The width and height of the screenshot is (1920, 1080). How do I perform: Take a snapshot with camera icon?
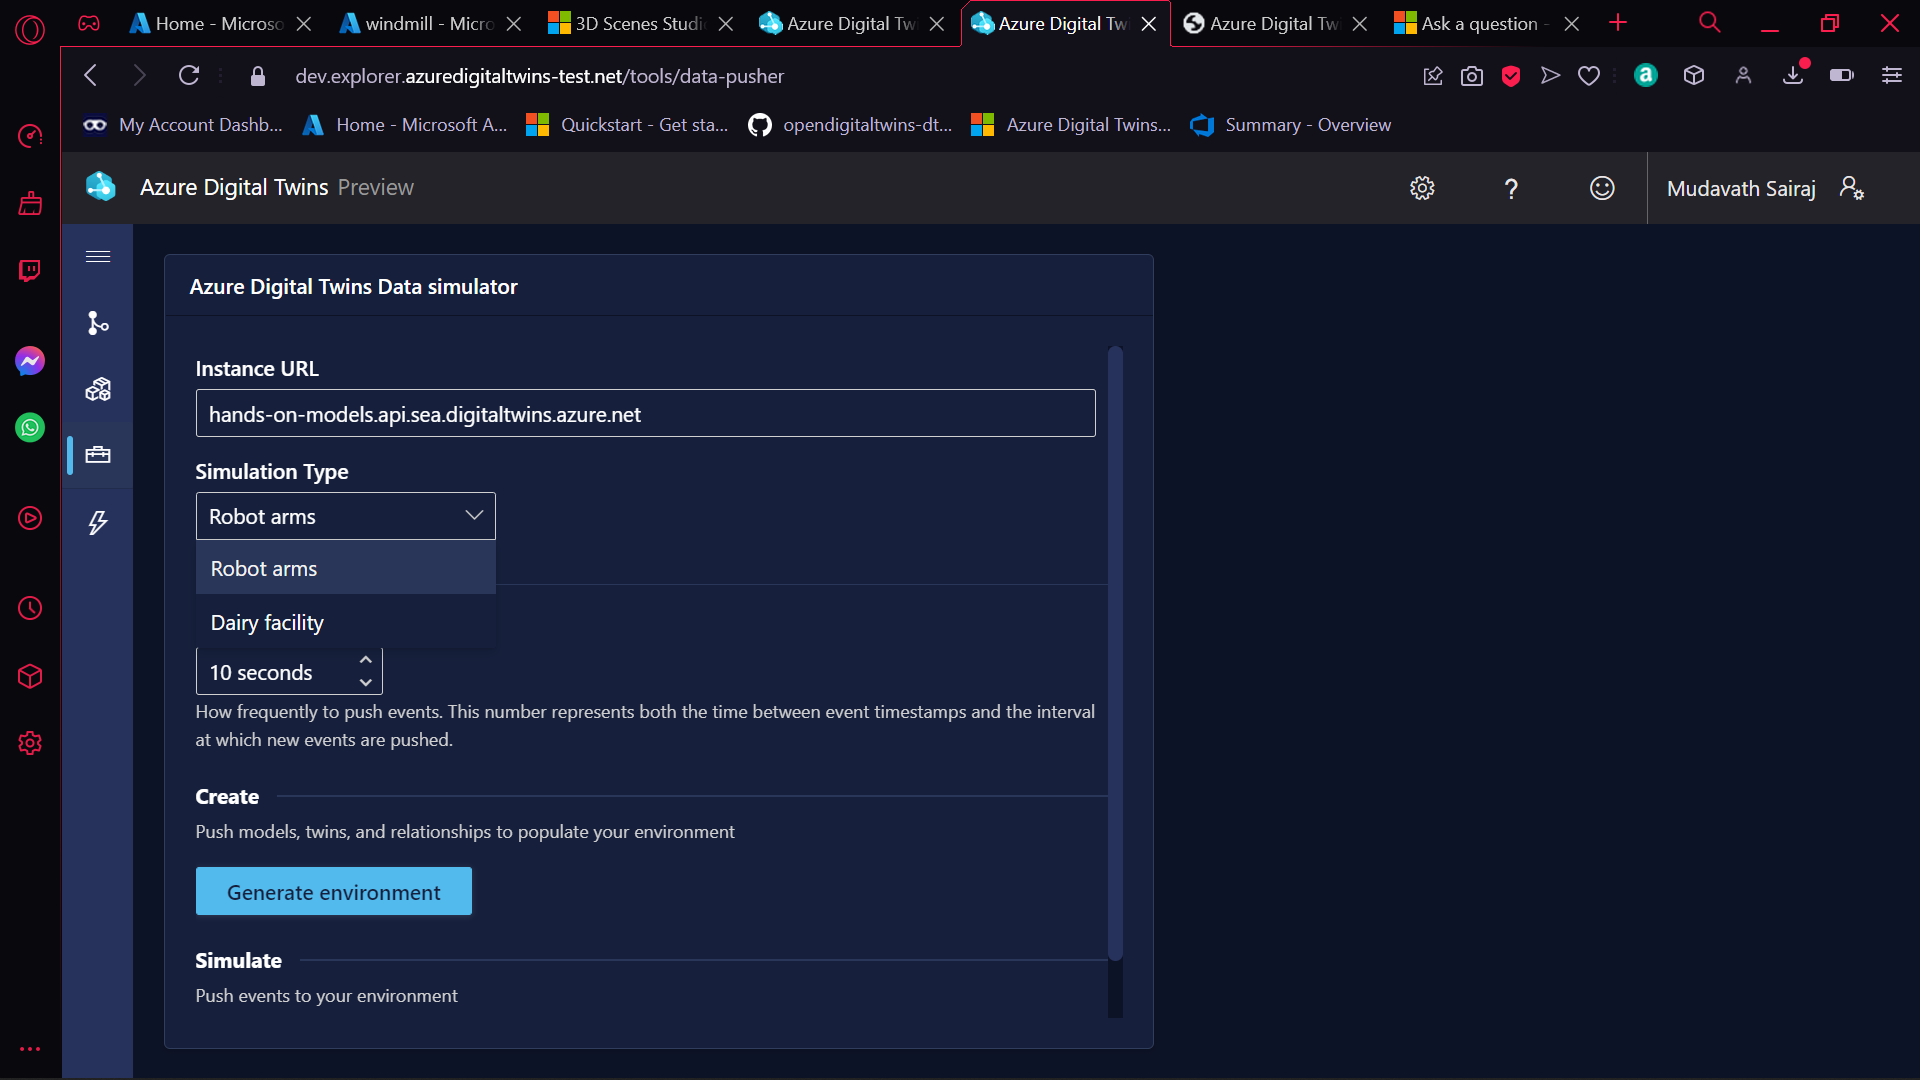coord(1472,76)
